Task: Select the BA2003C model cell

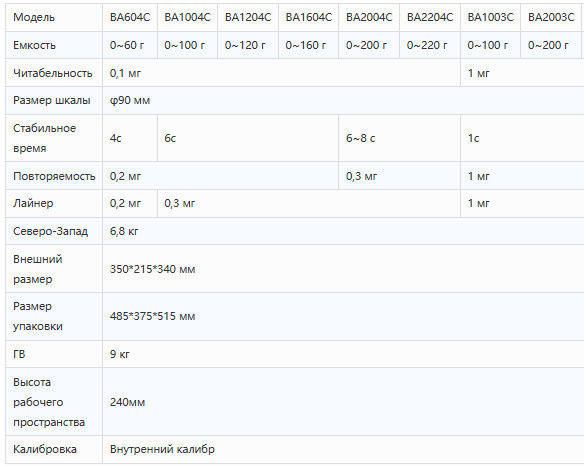Action: [x=551, y=18]
